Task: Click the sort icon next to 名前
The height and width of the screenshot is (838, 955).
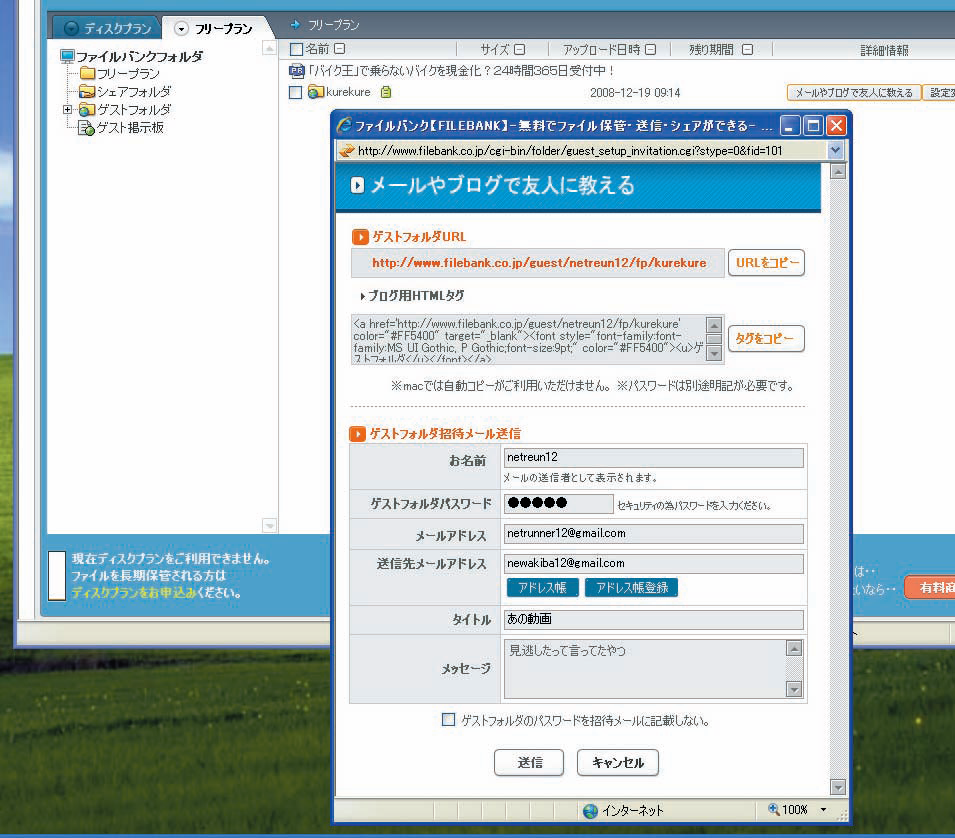Action: tap(340, 49)
